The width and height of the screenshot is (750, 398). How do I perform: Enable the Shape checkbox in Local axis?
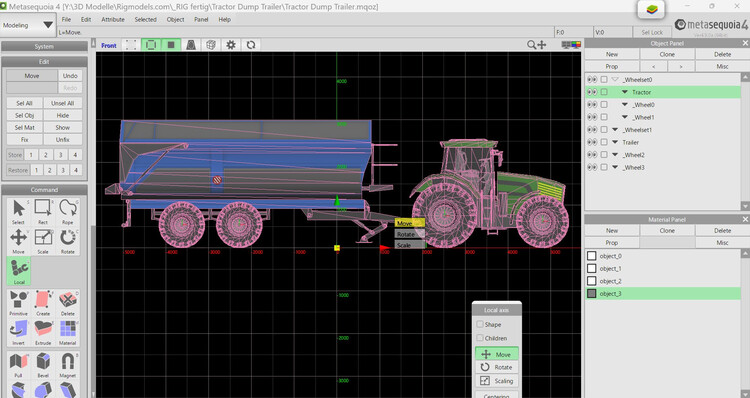[x=480, y=324]
